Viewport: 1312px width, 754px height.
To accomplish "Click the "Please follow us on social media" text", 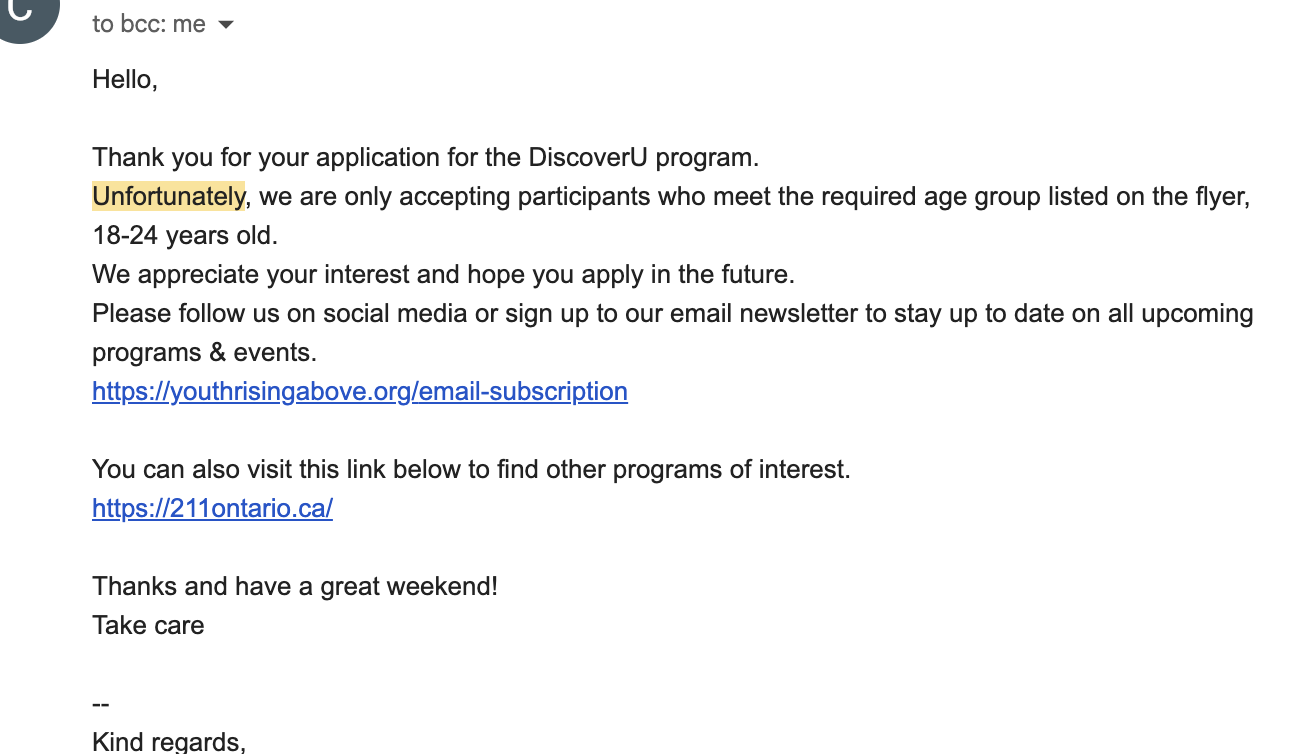I will tap(280, 313).
